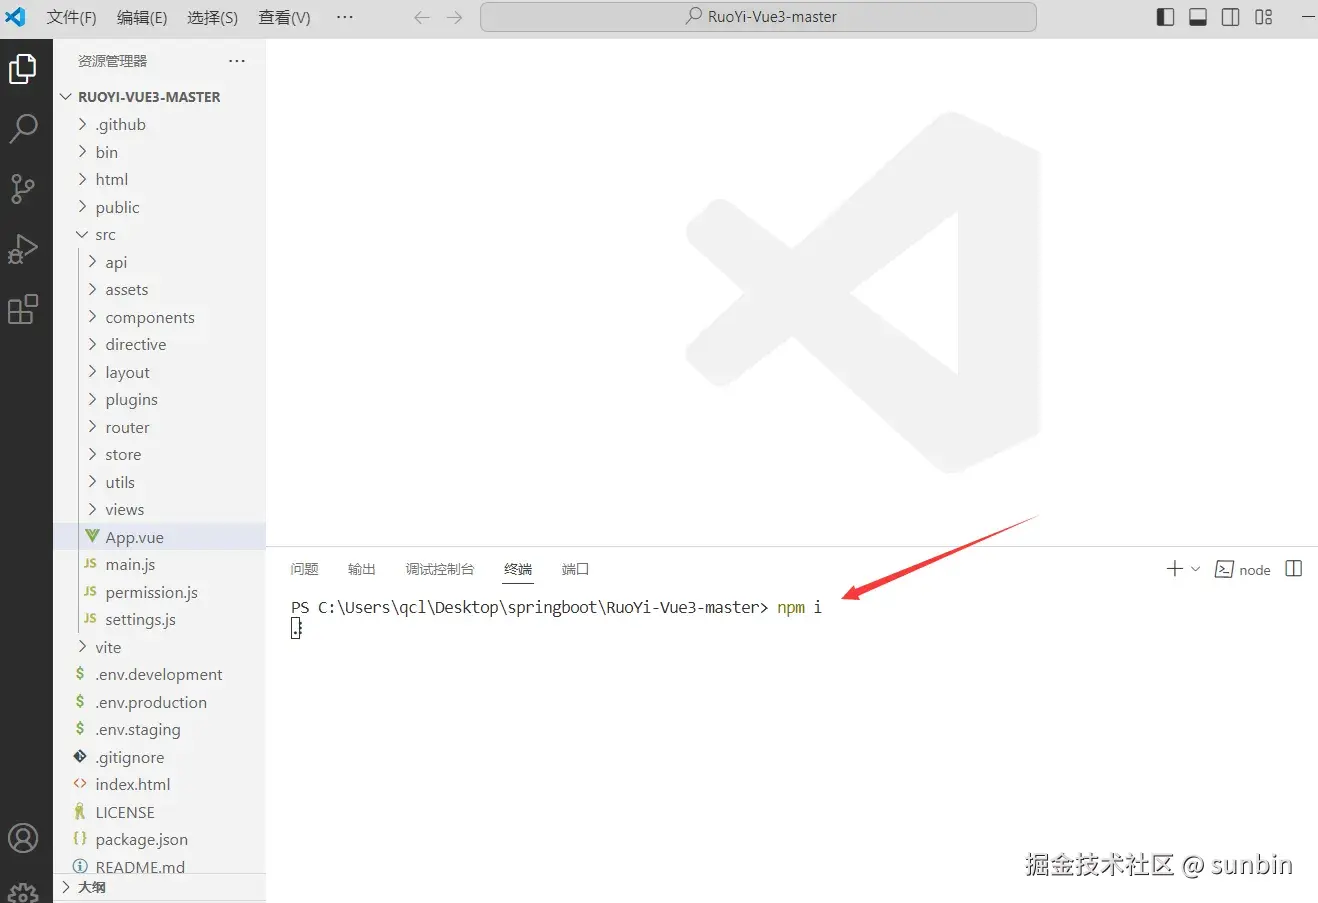Switch to the 调试控制台 panel tab
This screenshot has width=1318, height=903.
tap(440, 569)
